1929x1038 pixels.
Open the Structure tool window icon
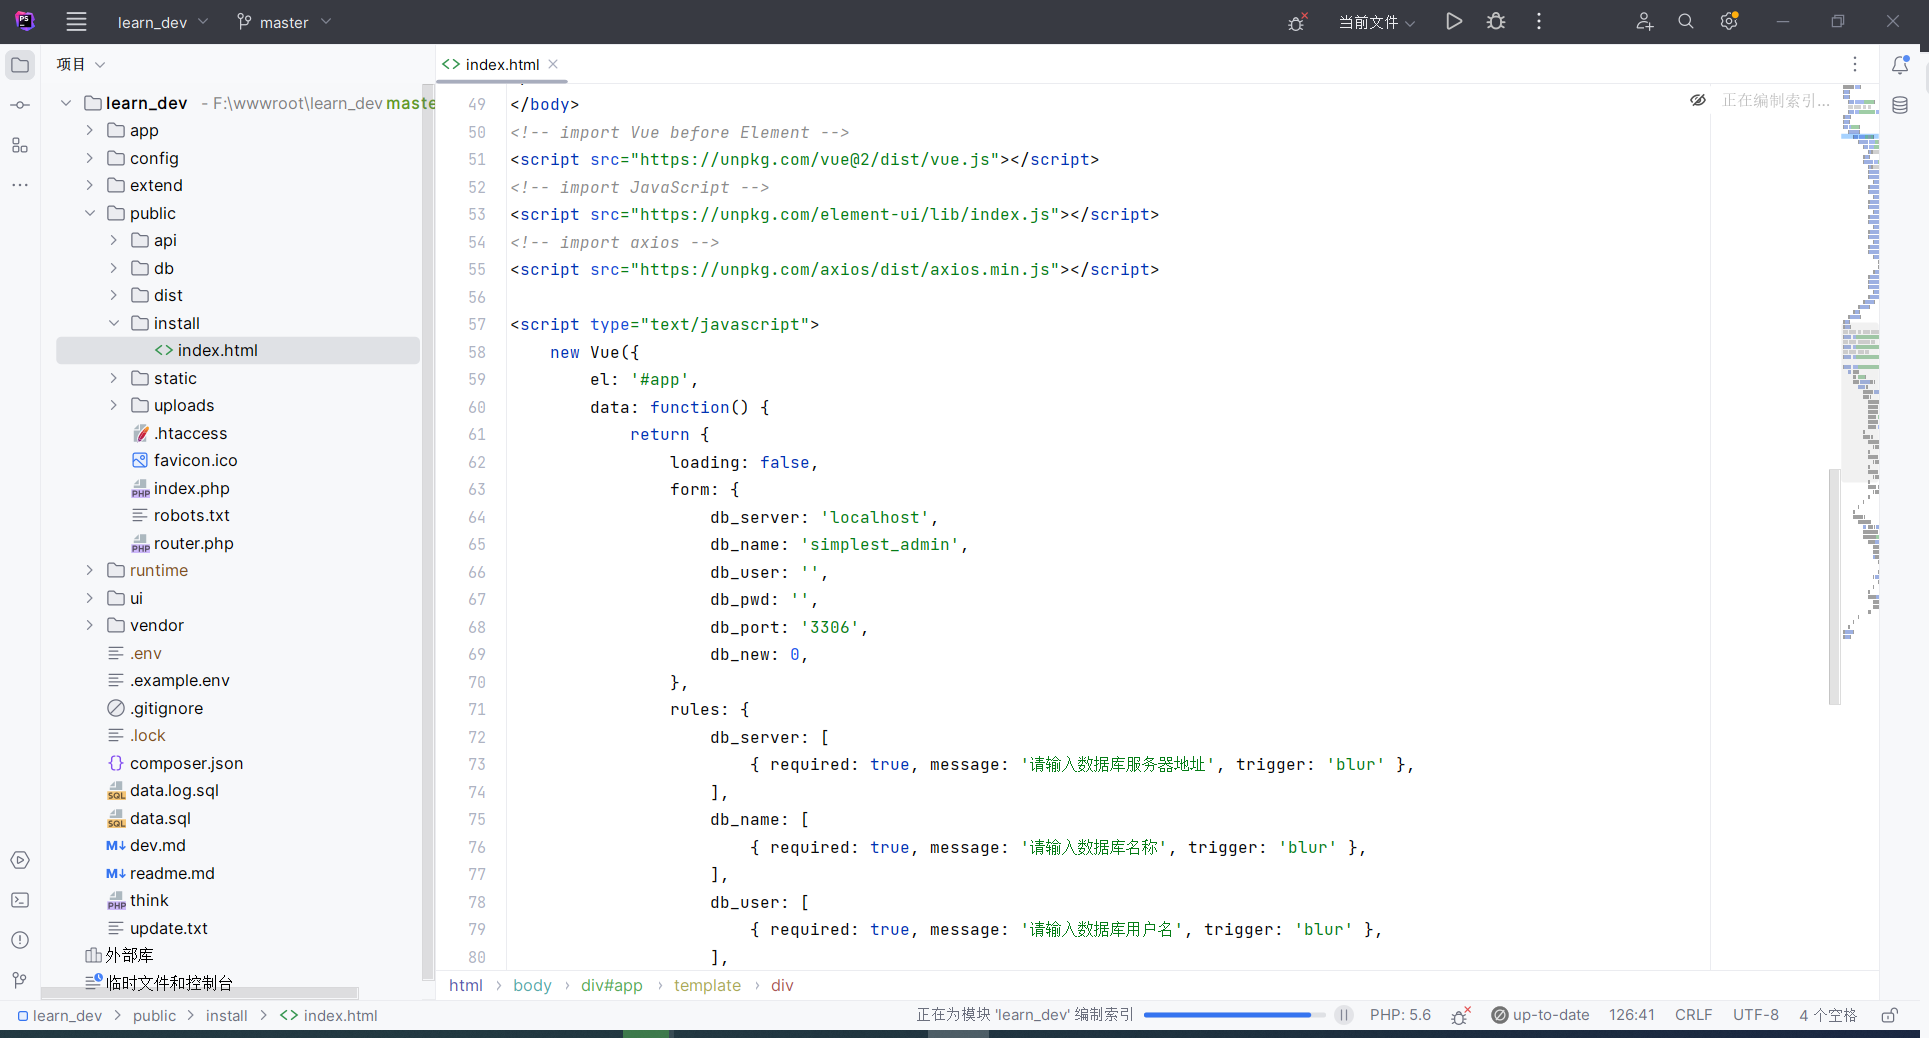click(20, 146)
